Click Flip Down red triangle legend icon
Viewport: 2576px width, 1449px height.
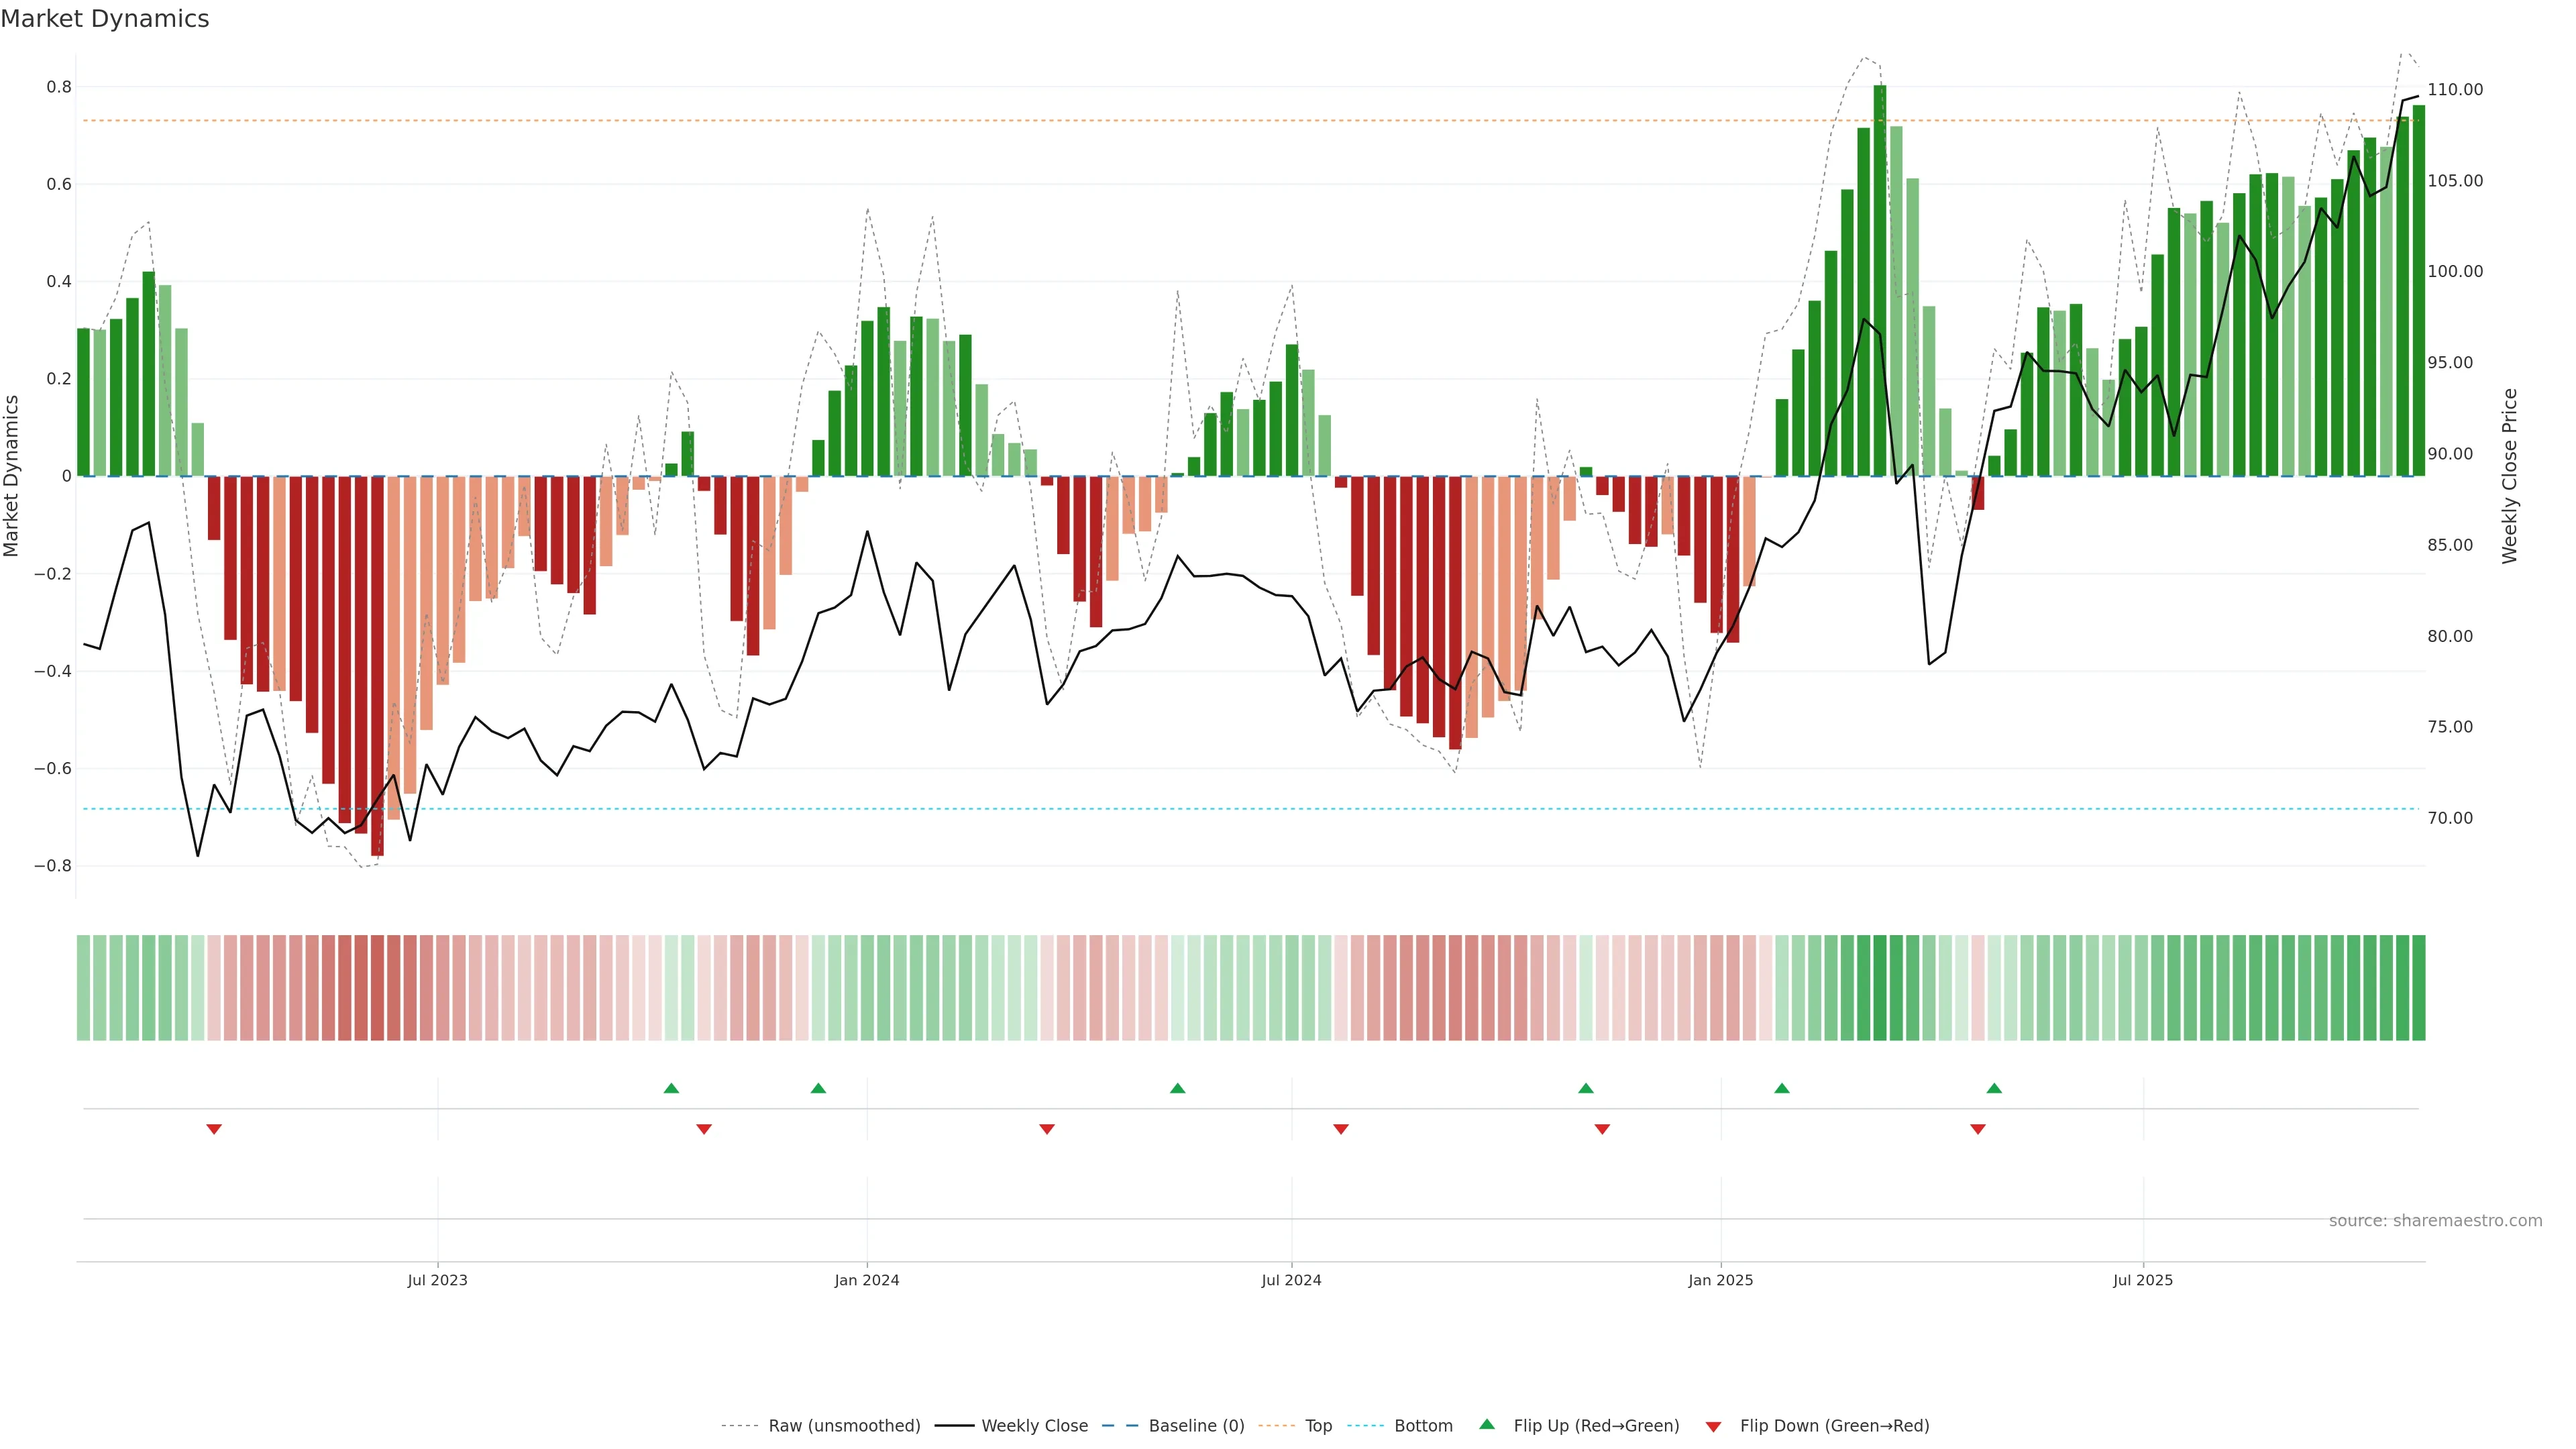click(x=1713, y=1426)
